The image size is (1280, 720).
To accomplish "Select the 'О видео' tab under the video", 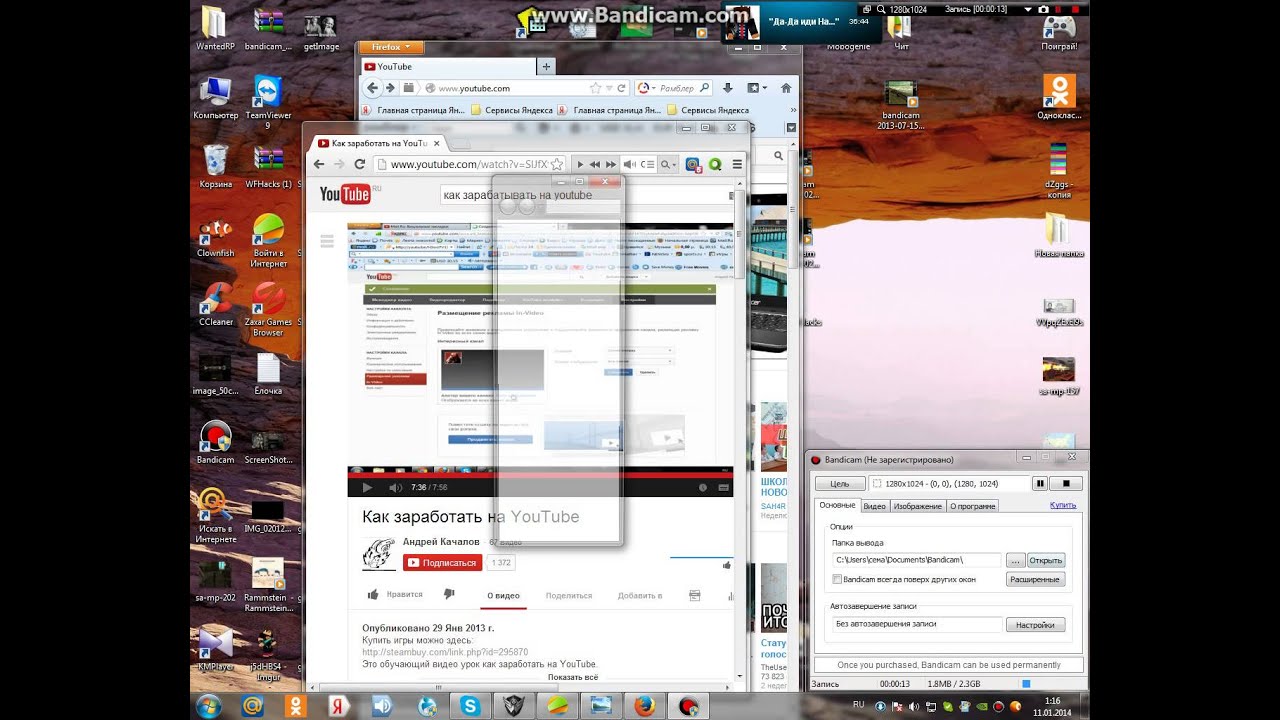I will coord(503,595).
